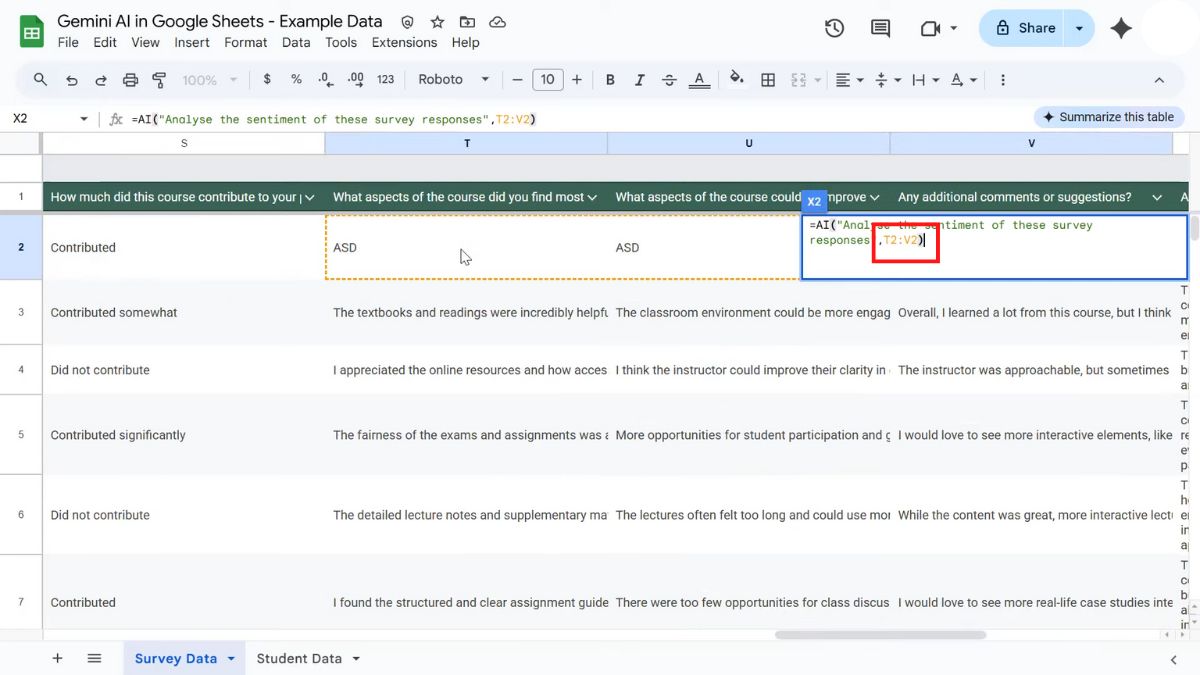Open the comments panel icon

(881, 29)
